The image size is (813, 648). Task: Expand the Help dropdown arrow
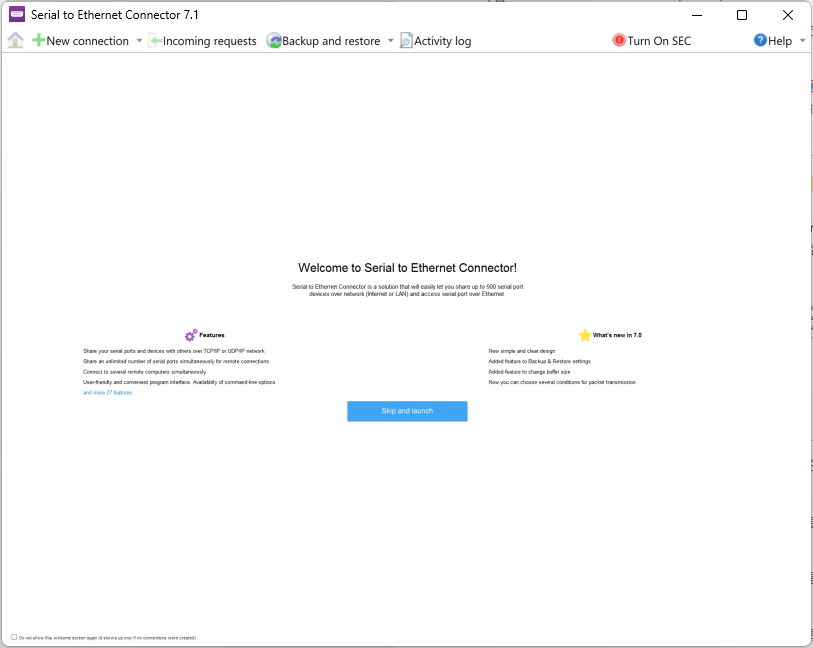coord(802,40)
